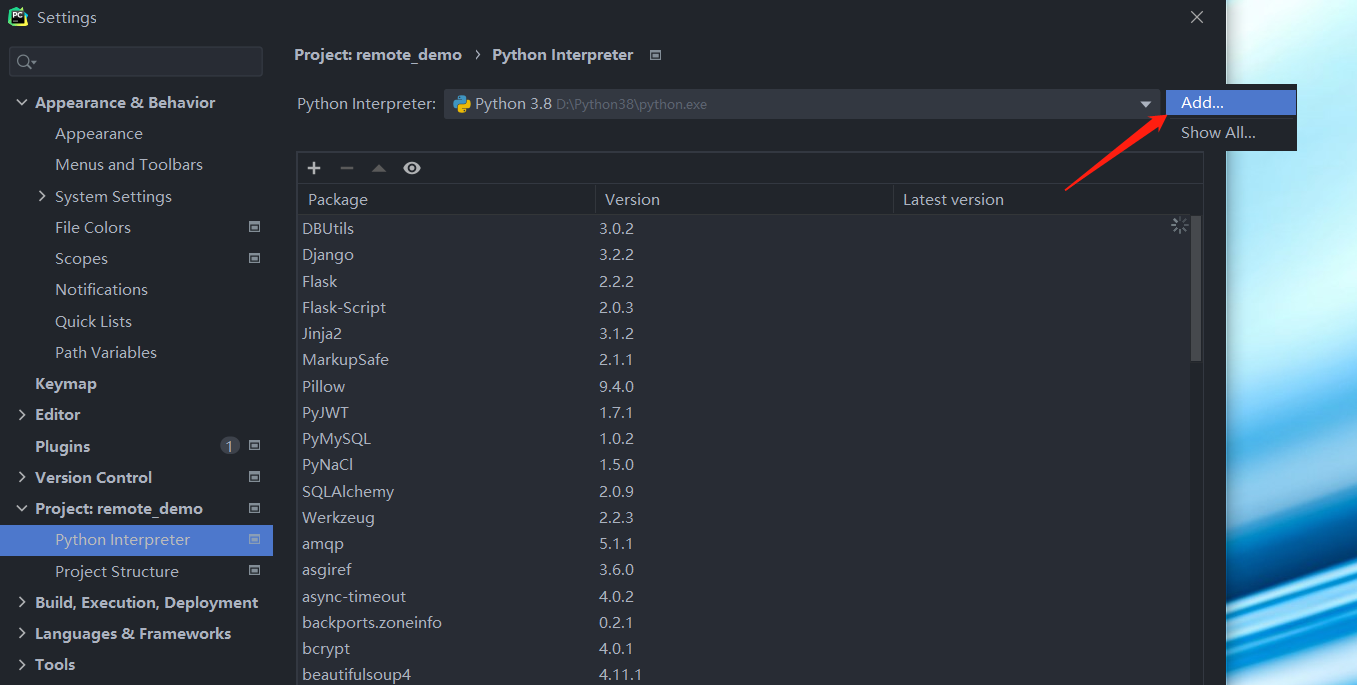Select Project Structure in the sidebar

coord(117,571)
